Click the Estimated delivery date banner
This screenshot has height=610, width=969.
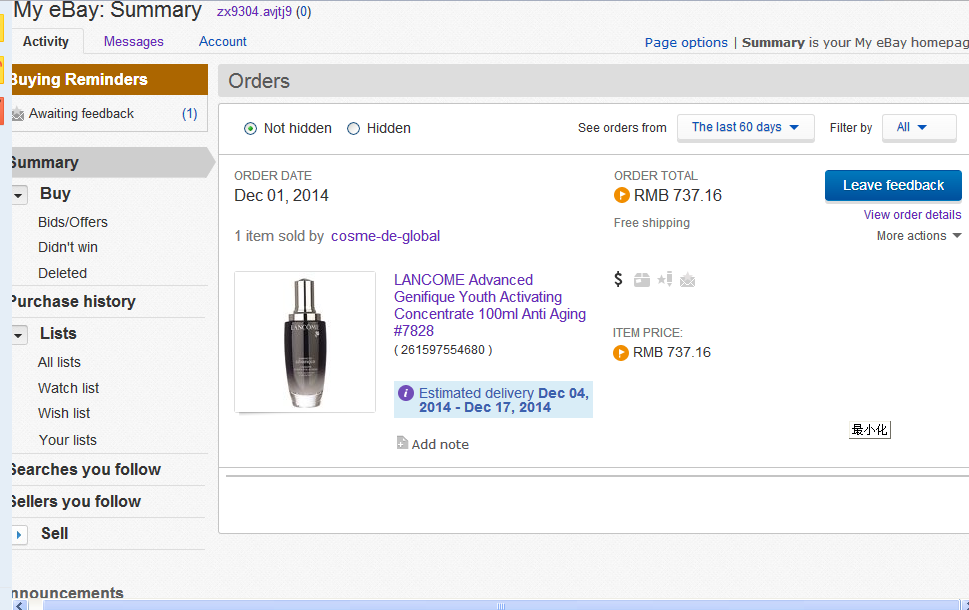(x=493, y=400)
